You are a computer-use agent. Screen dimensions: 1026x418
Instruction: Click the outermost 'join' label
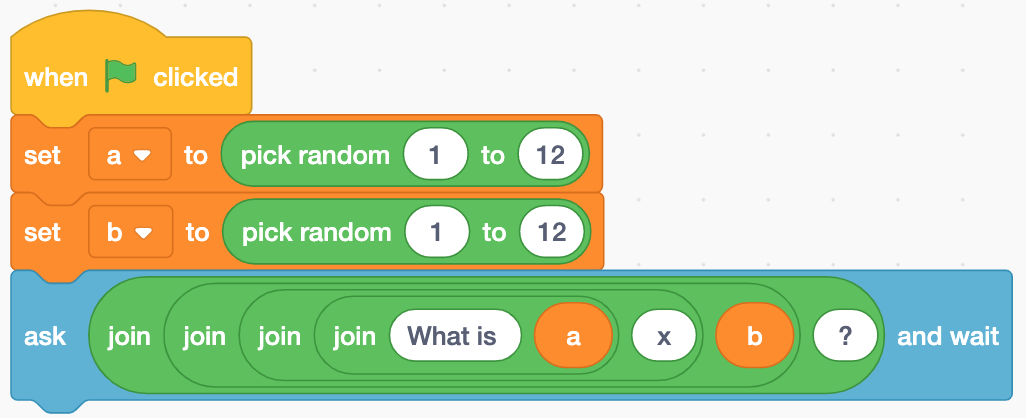point(129,336)
